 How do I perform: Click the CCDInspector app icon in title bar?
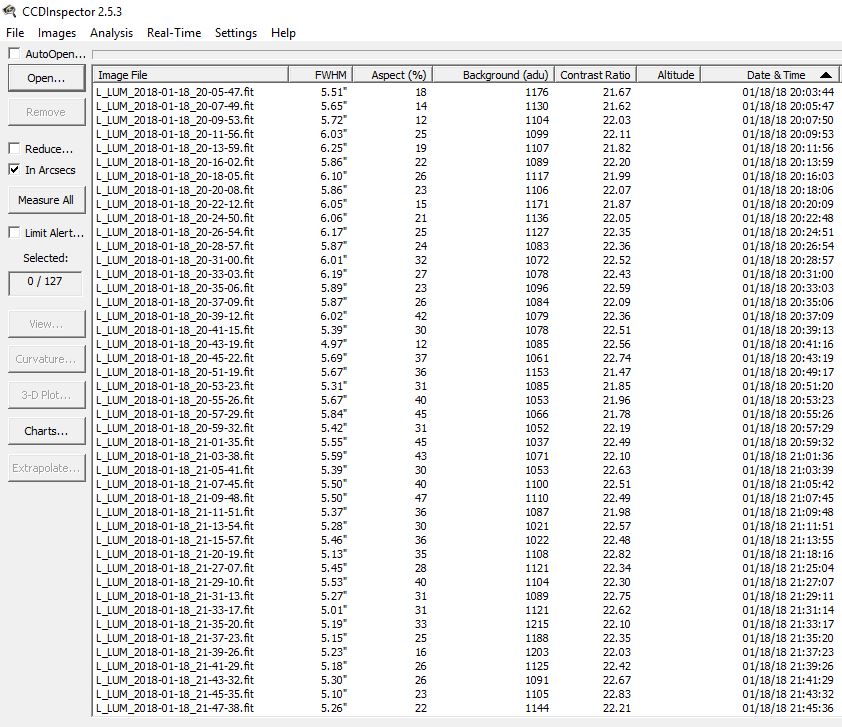10,11
